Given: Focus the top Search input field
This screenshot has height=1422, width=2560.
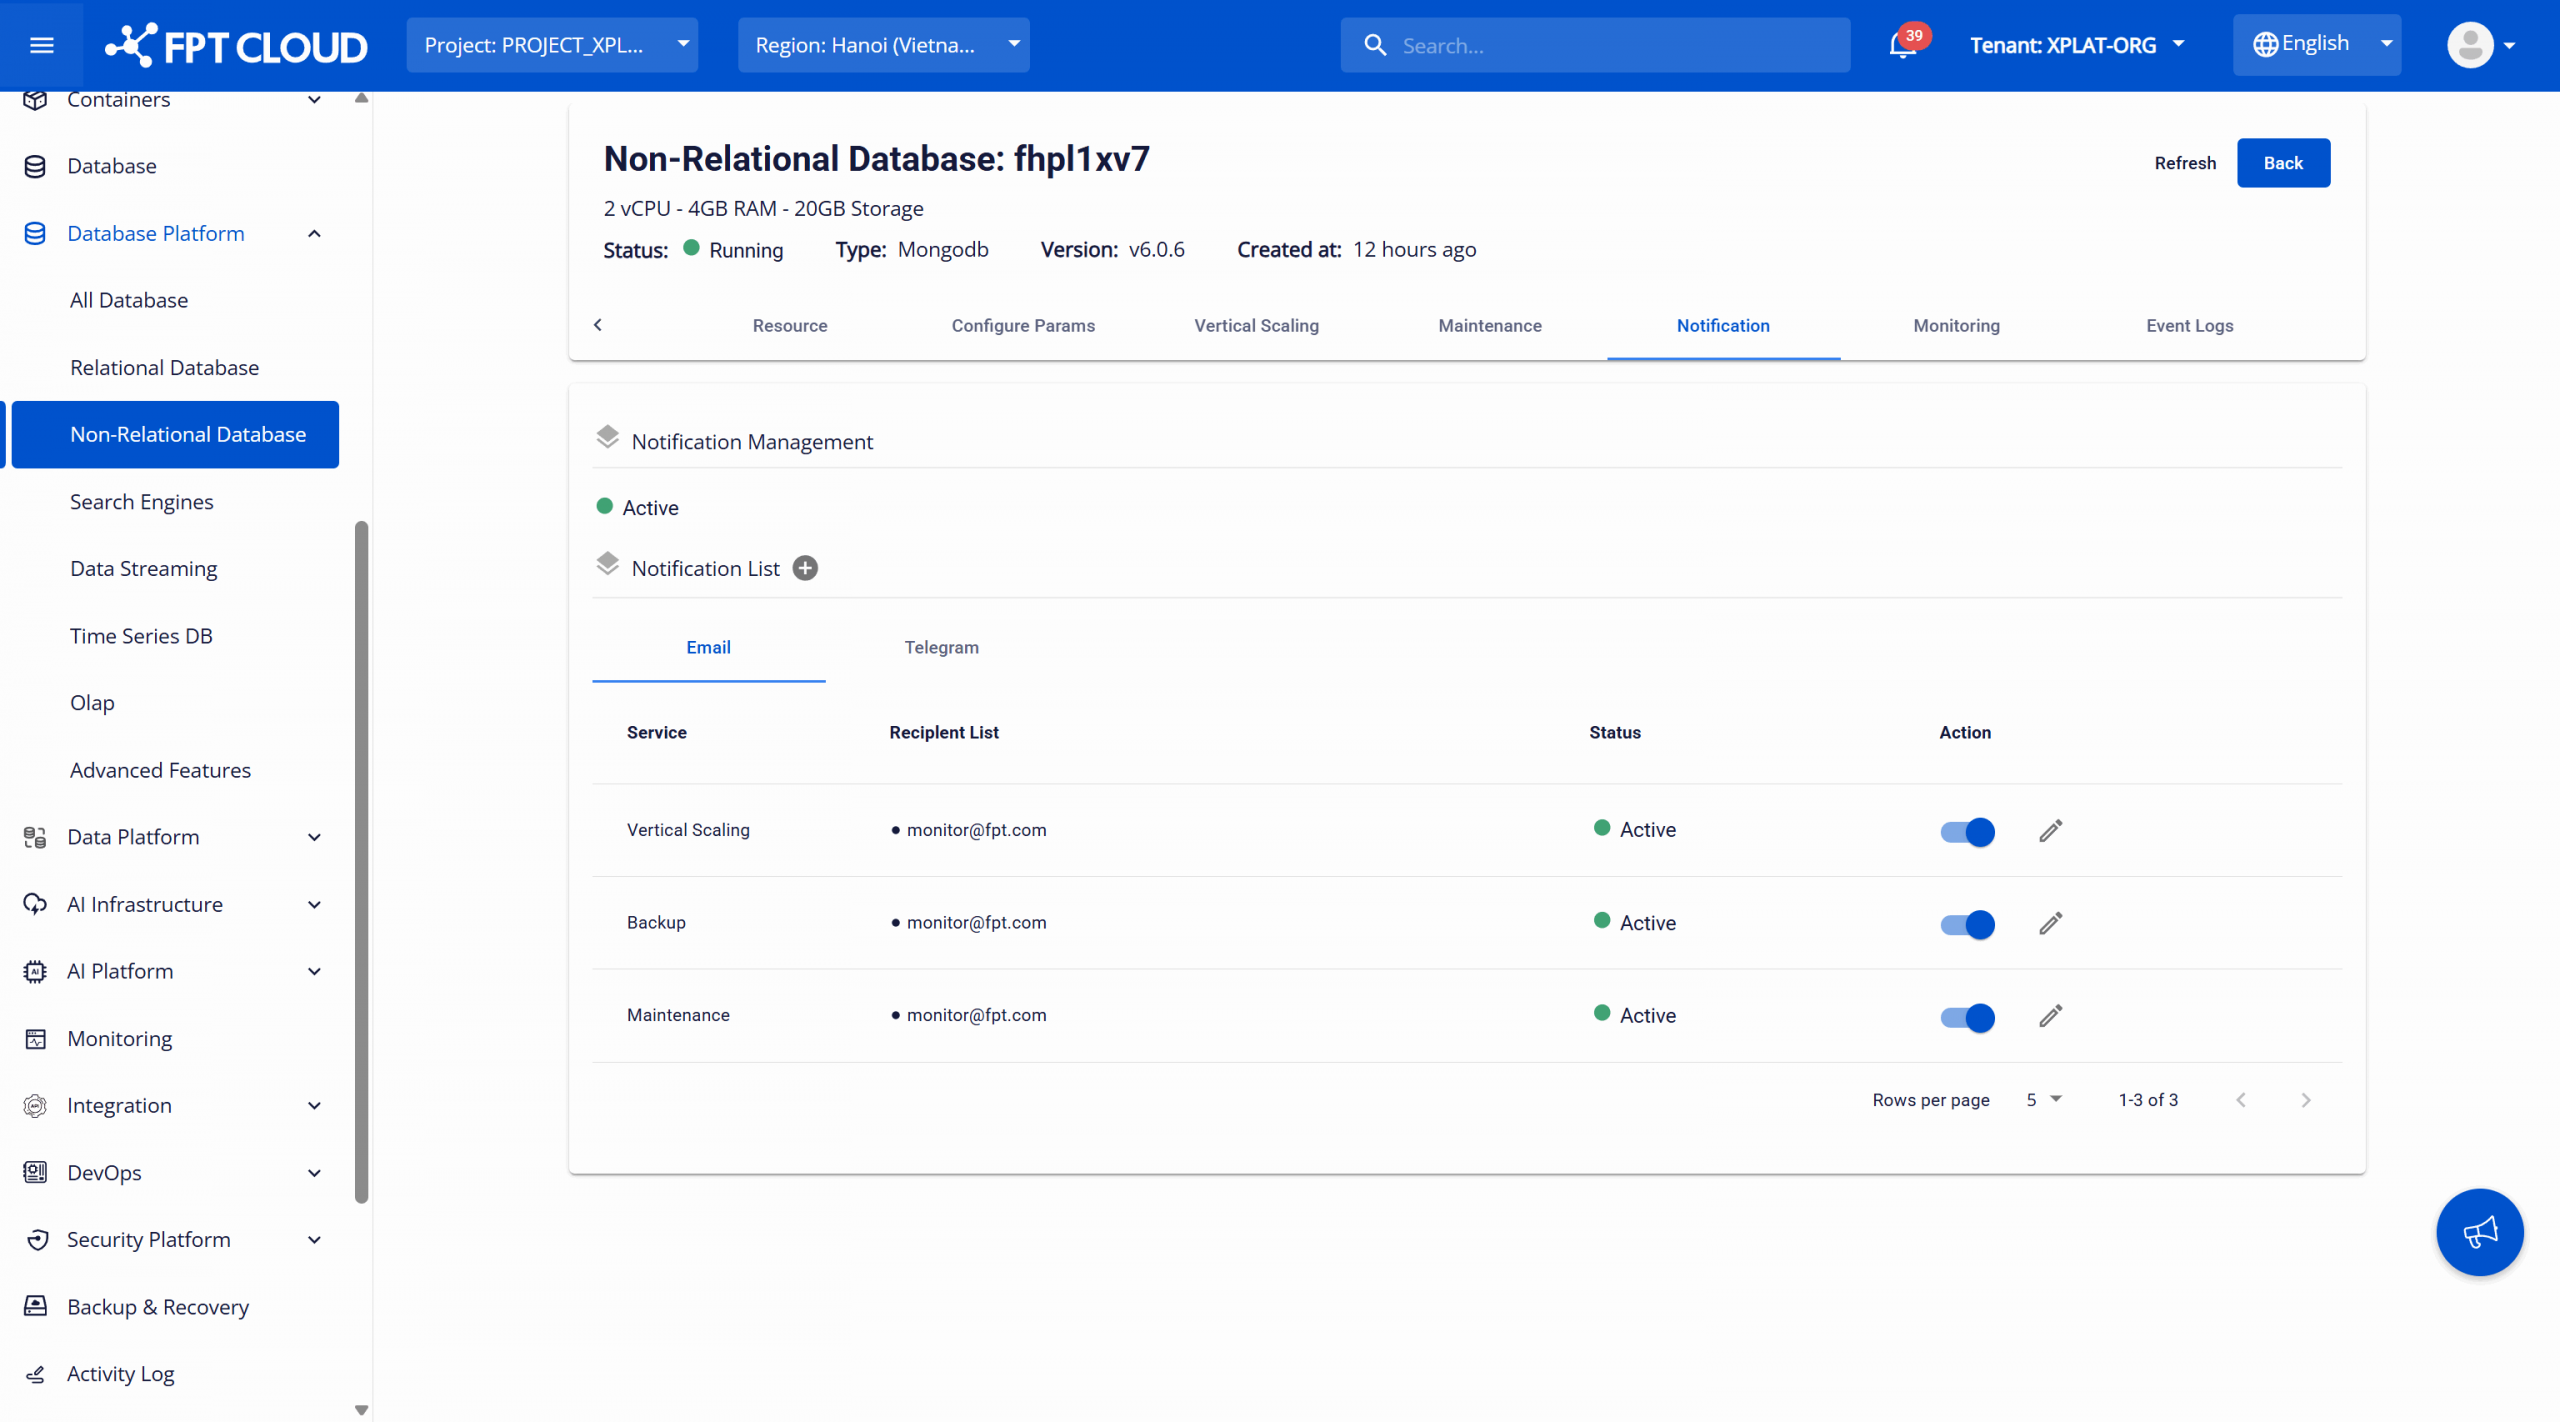Looking at the screenshot, I should 1610,45.
